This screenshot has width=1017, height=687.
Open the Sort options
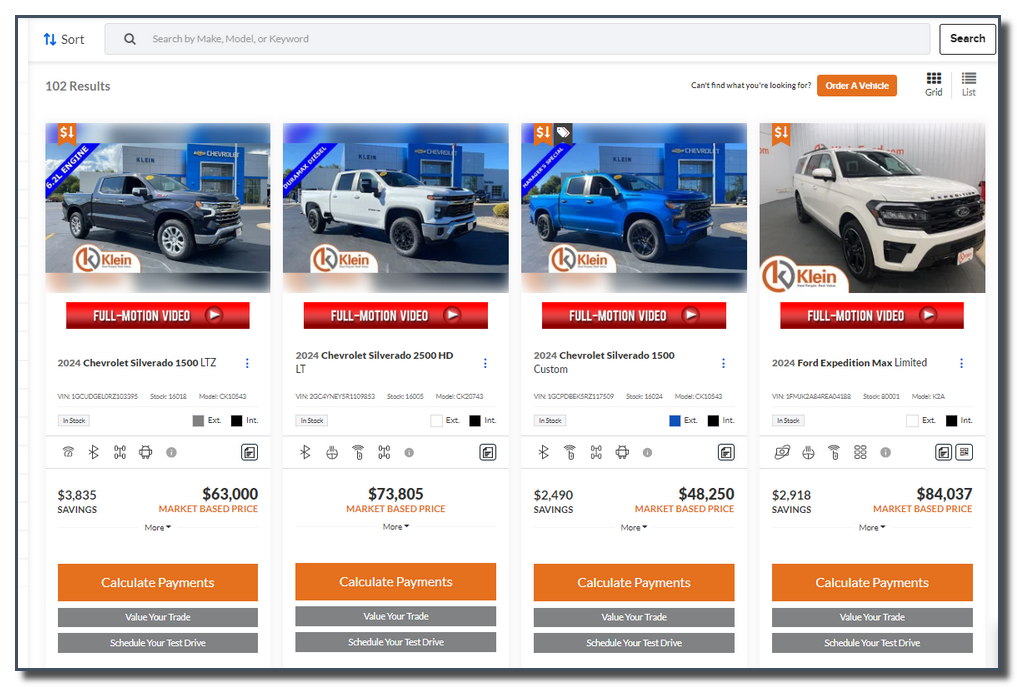tap(64, 39)
